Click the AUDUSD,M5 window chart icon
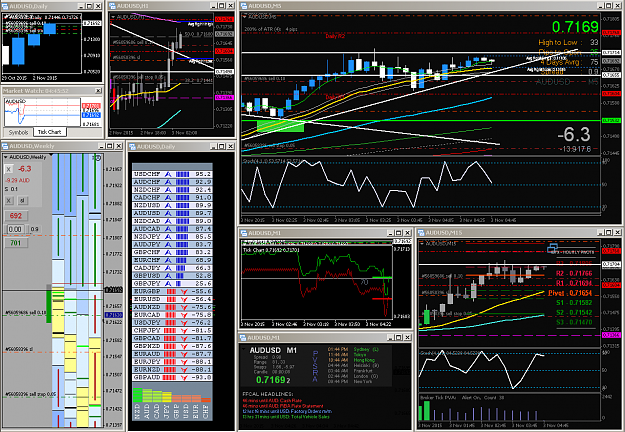This screenshot has height=432, width=625. coord(243,6)
